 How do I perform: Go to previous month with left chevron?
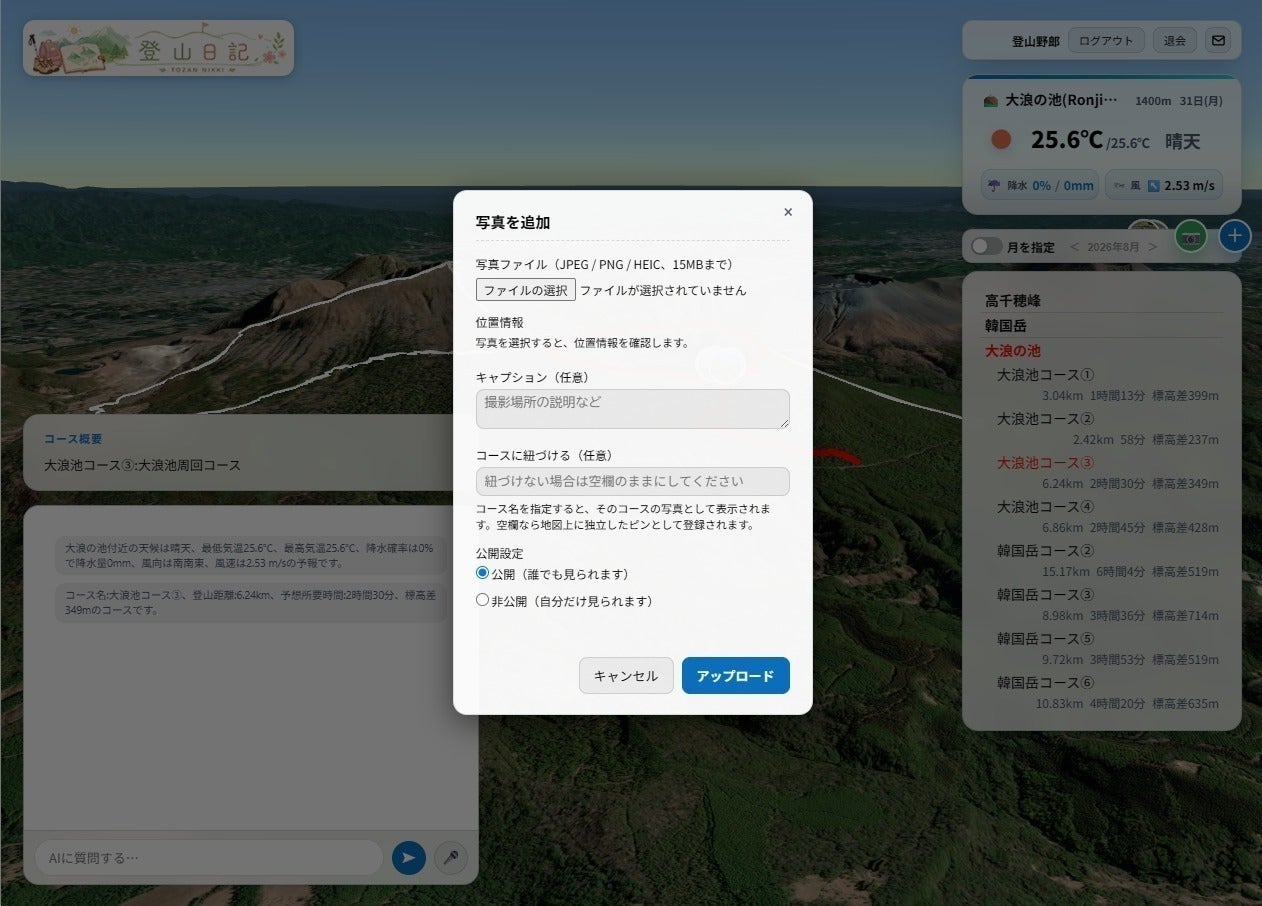[1074, 247]
